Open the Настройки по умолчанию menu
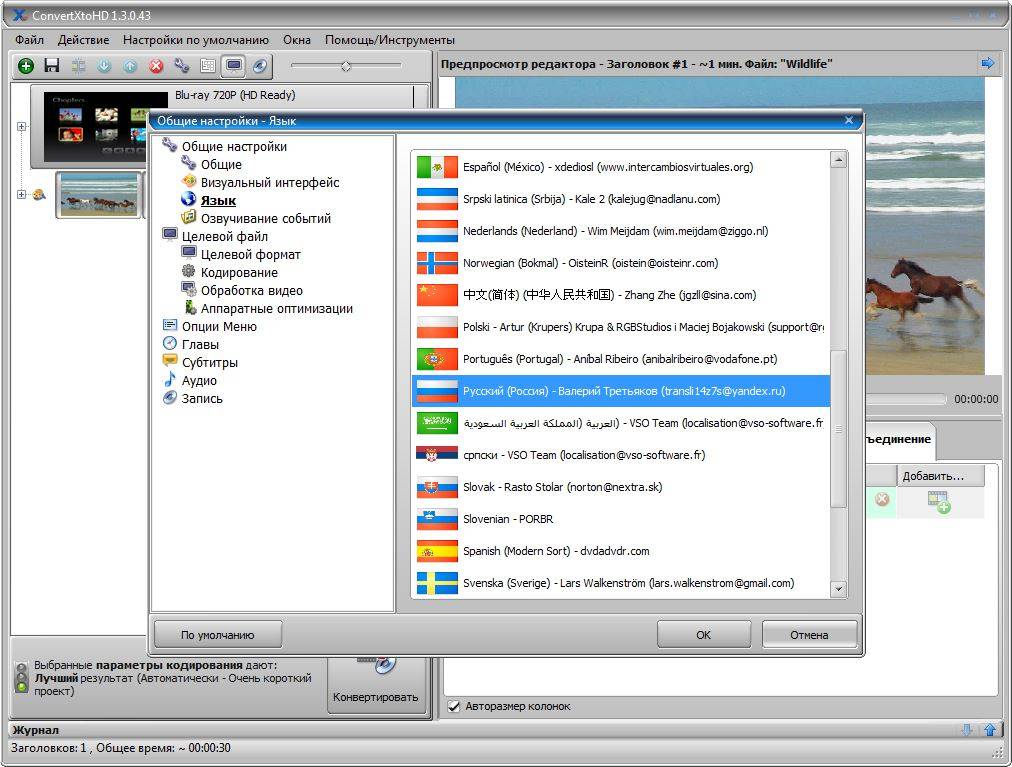1012x767 pixels. pos(196,40)
